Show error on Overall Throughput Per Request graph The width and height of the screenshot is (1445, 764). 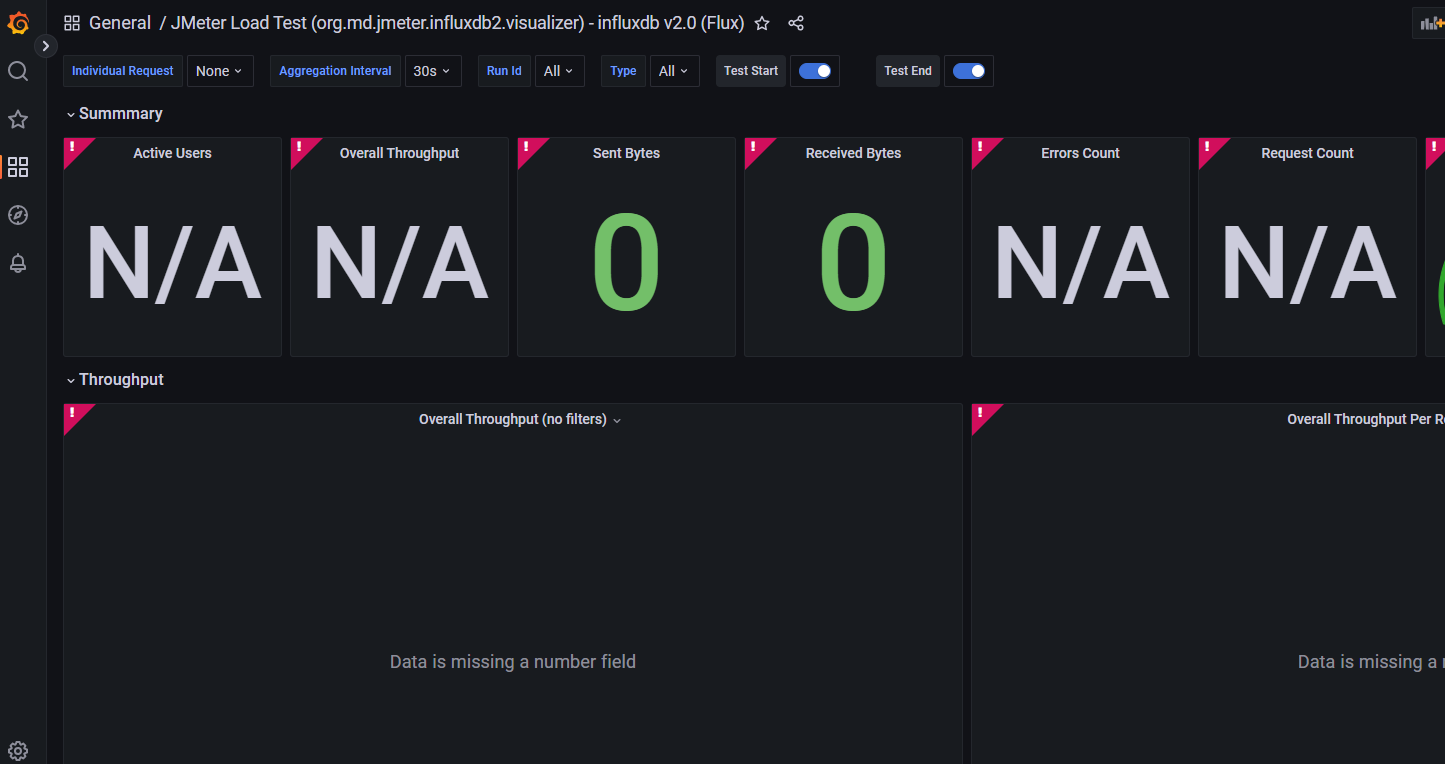[982, 414]
